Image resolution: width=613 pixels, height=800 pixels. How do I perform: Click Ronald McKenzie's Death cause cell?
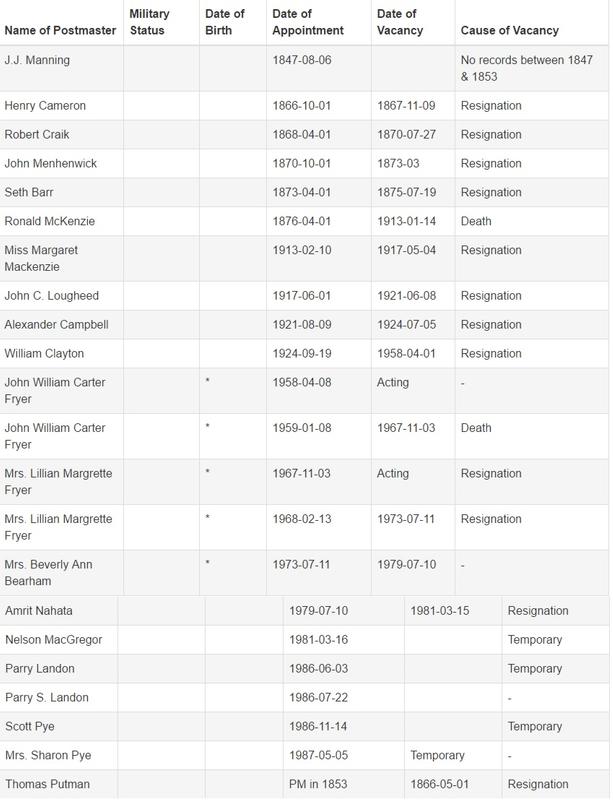point(476,222)
